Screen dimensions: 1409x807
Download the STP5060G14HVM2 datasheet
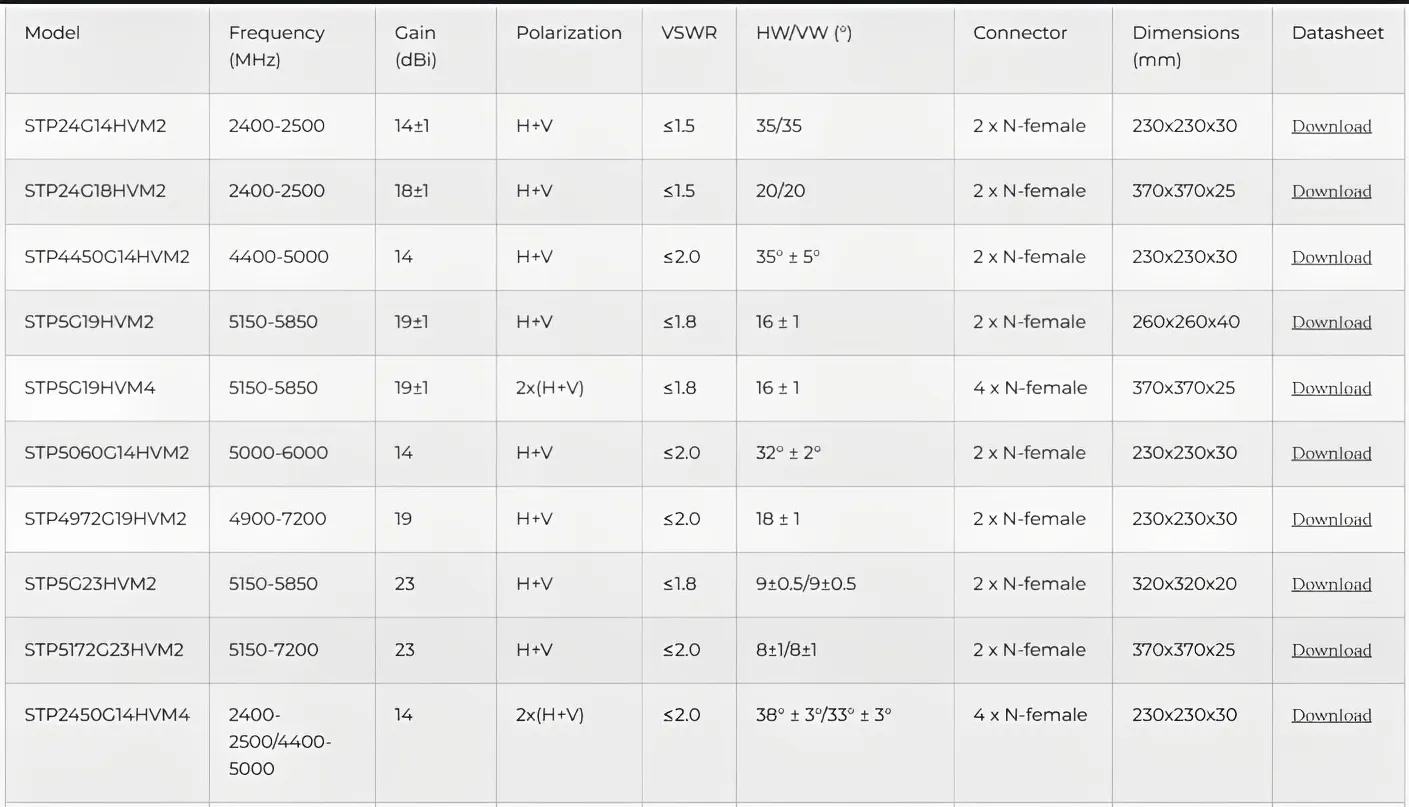1331,453
